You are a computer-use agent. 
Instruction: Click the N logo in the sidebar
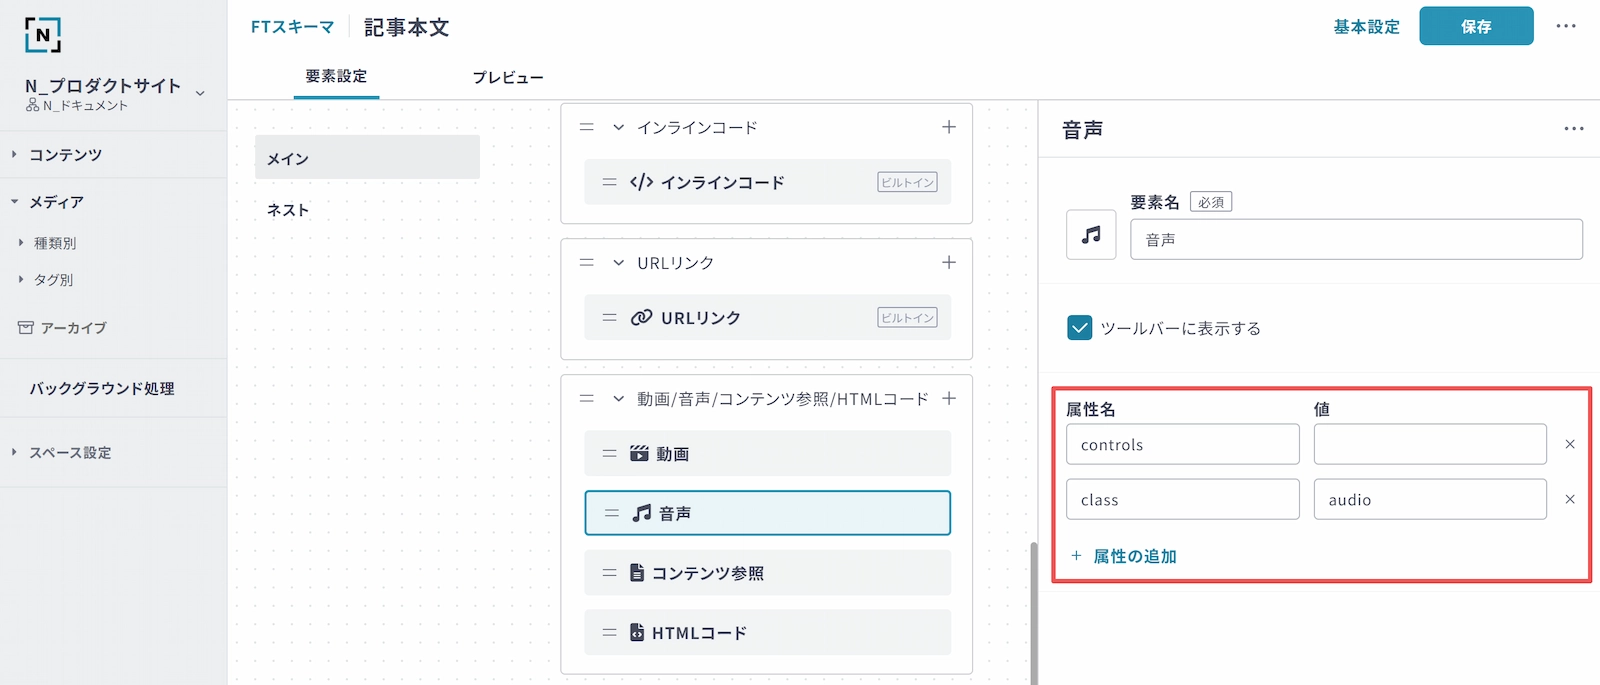click(x=43, y=35)
